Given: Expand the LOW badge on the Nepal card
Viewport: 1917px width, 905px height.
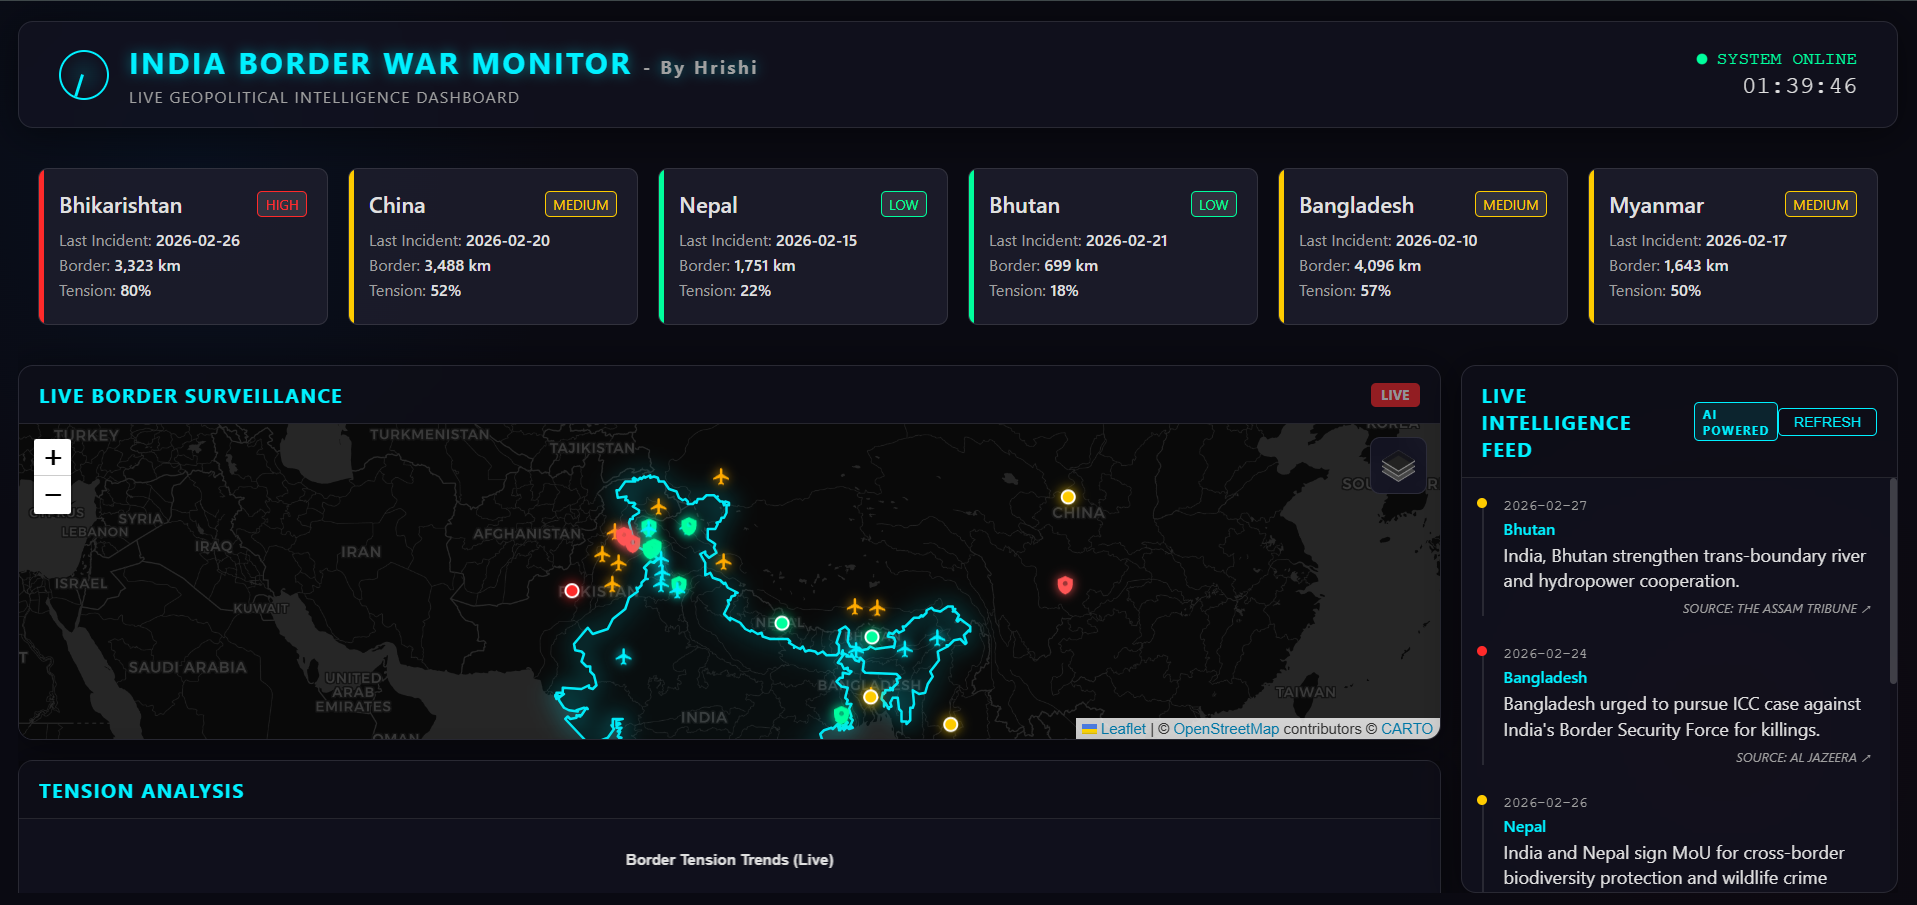Looking at the screenshot, I should pyautogui.click(x=903, y=204).
